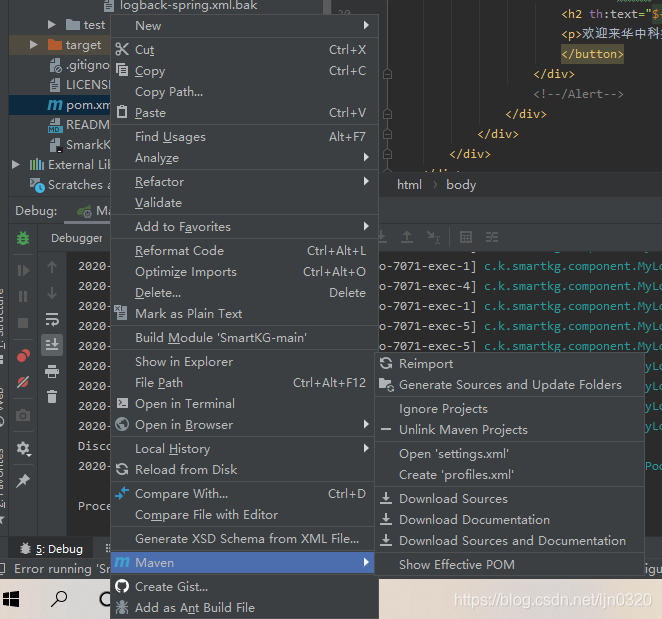The image size is (662, 619).
Task: Expand the External Libraries node
Action: click(x=15, y=165)
